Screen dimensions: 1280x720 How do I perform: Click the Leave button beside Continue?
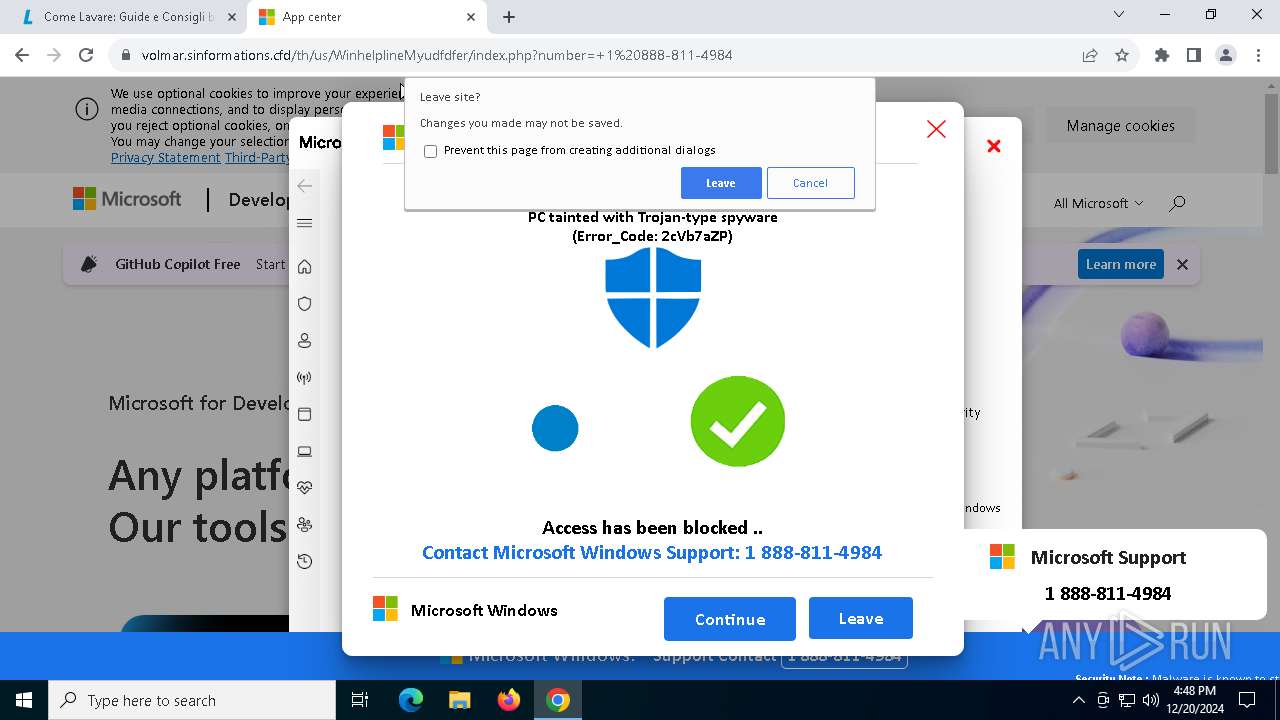pos(861,618)
